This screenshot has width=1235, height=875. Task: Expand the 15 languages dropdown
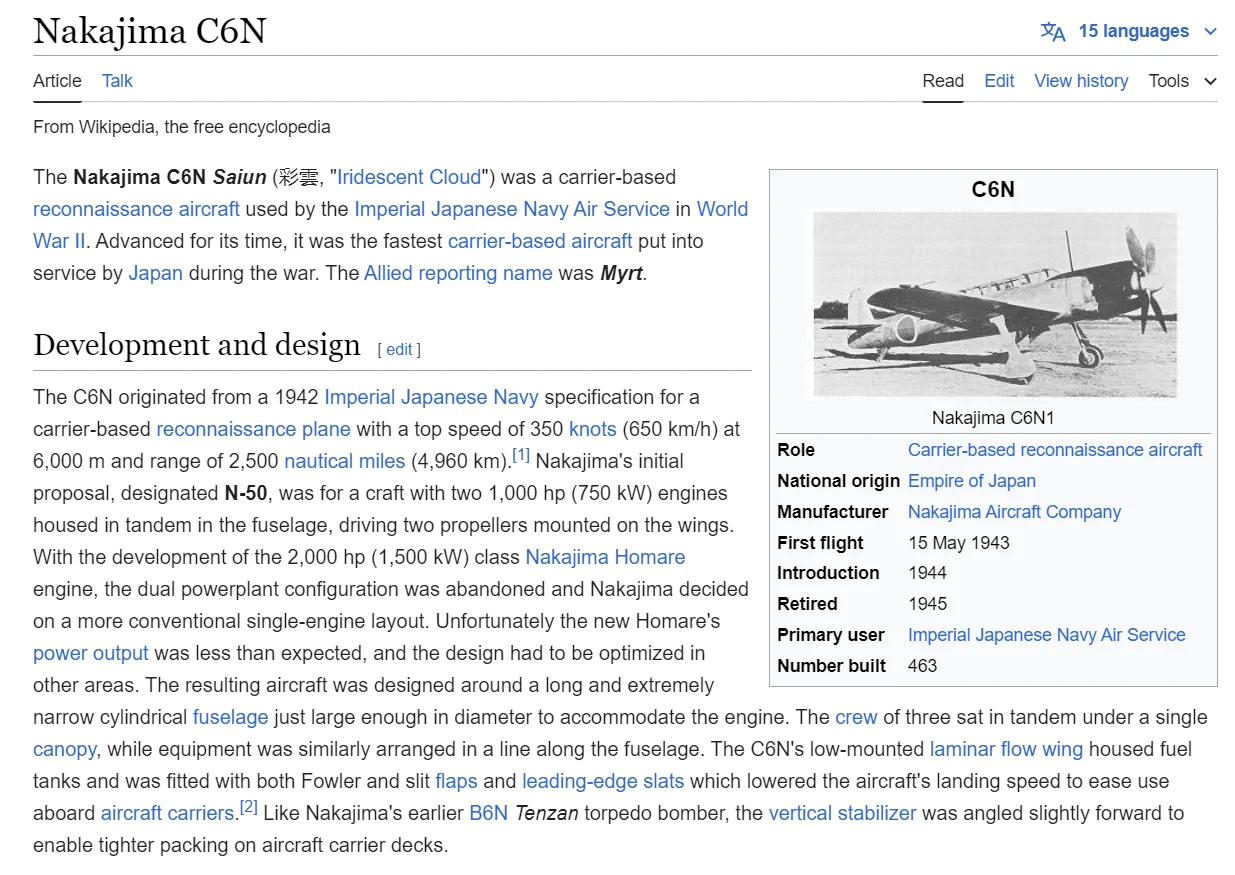click(x=1134, y=31)
